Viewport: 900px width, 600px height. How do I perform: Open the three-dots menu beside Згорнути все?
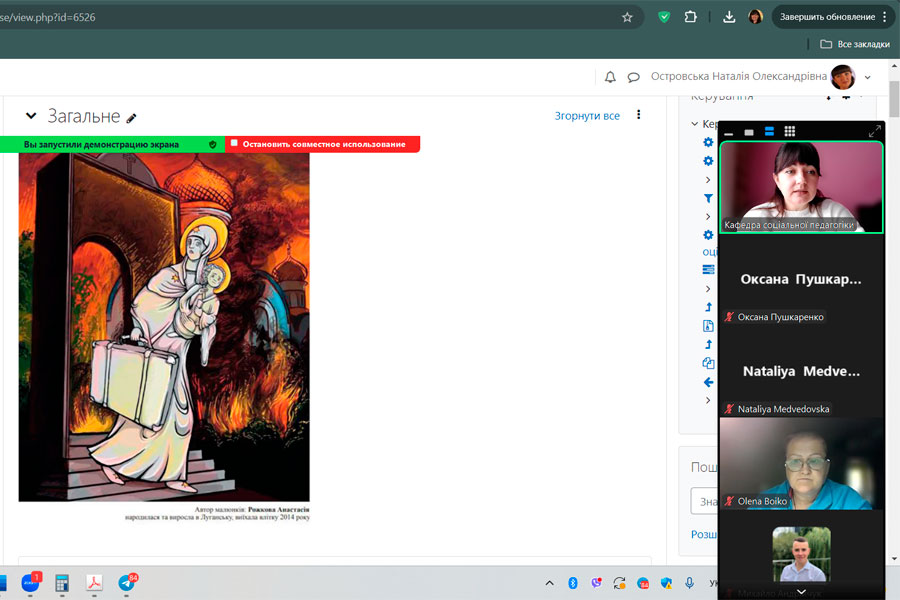coord(639,115)
